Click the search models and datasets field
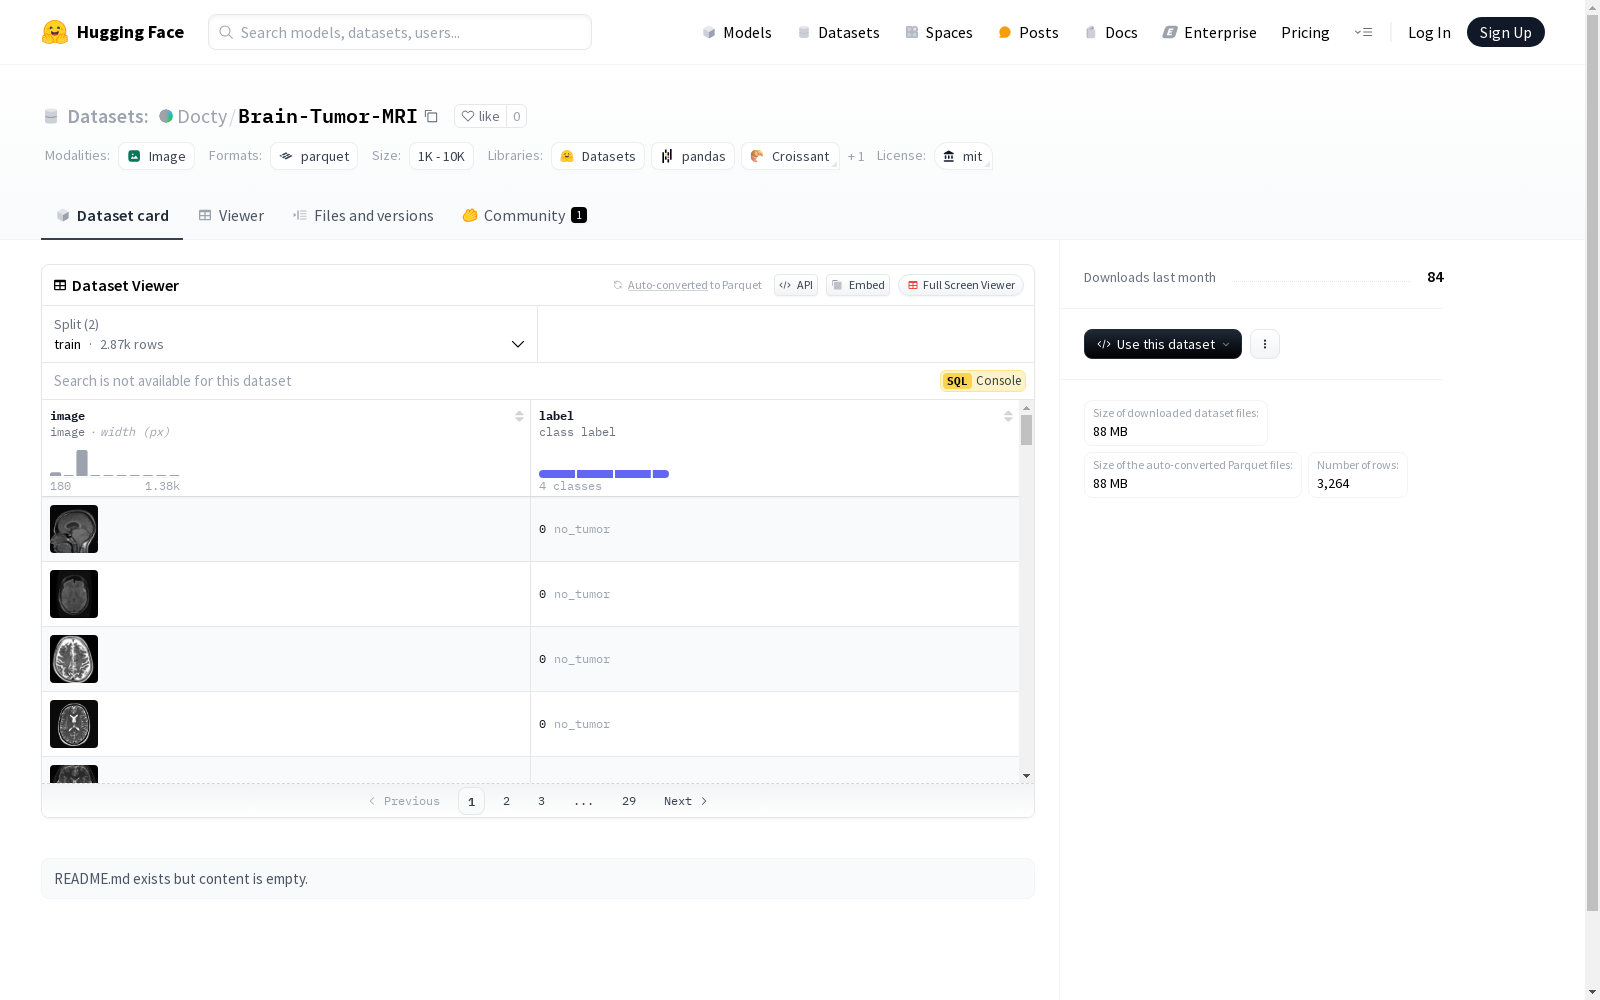 click(x=400, y=32)
